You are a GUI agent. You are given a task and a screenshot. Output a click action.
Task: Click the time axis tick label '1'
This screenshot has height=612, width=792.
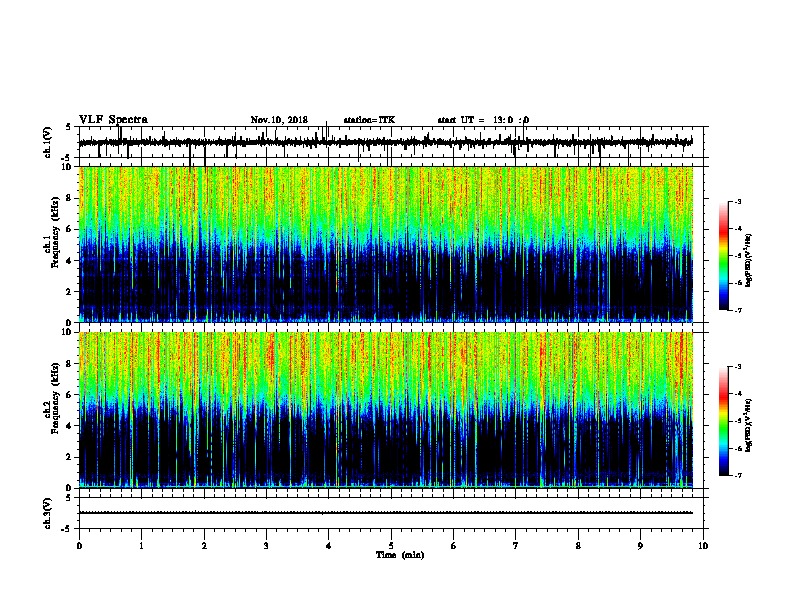click(x=141, y=546)
